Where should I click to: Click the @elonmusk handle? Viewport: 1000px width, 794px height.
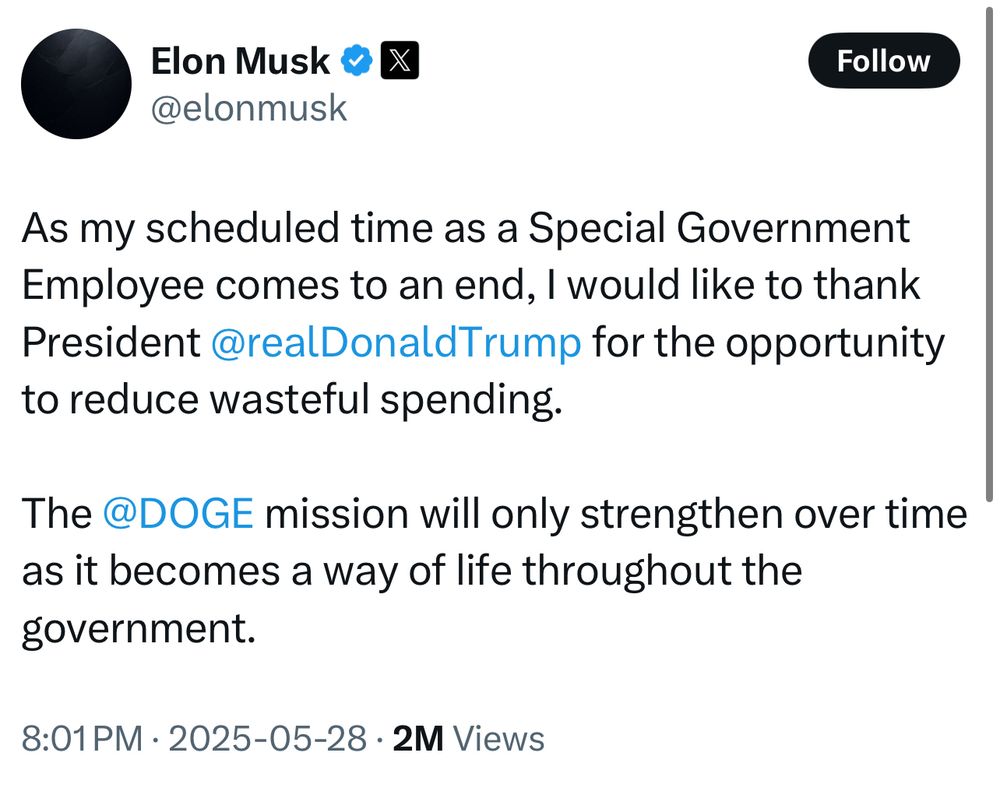click(x=248, y=107)
